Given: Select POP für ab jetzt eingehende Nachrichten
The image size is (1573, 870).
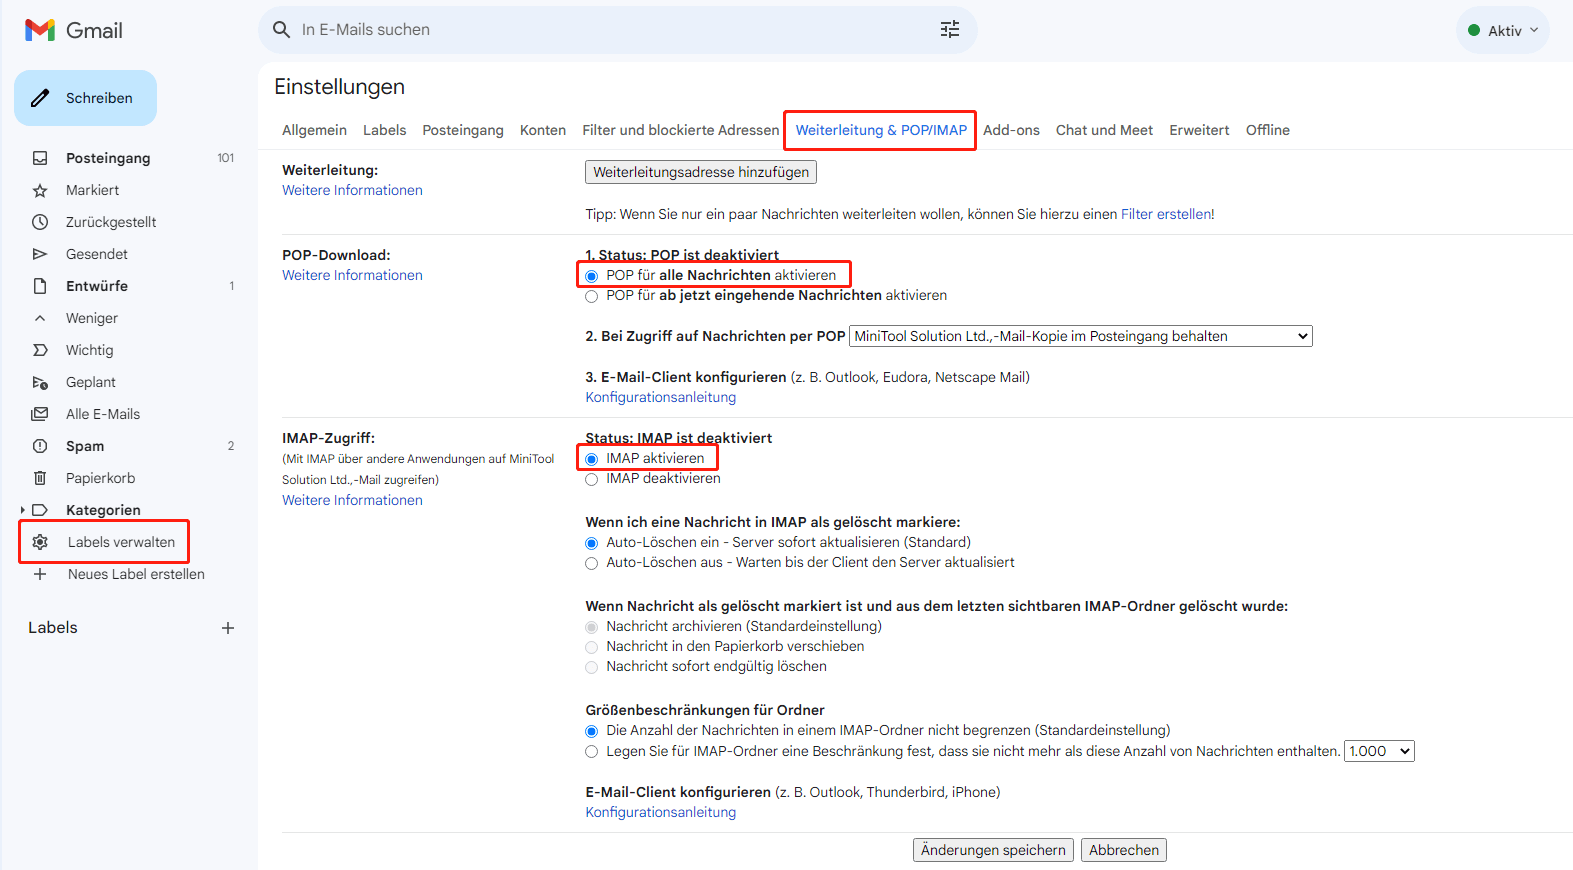Looking at the screenshot, I should click(x=592, y=296).
